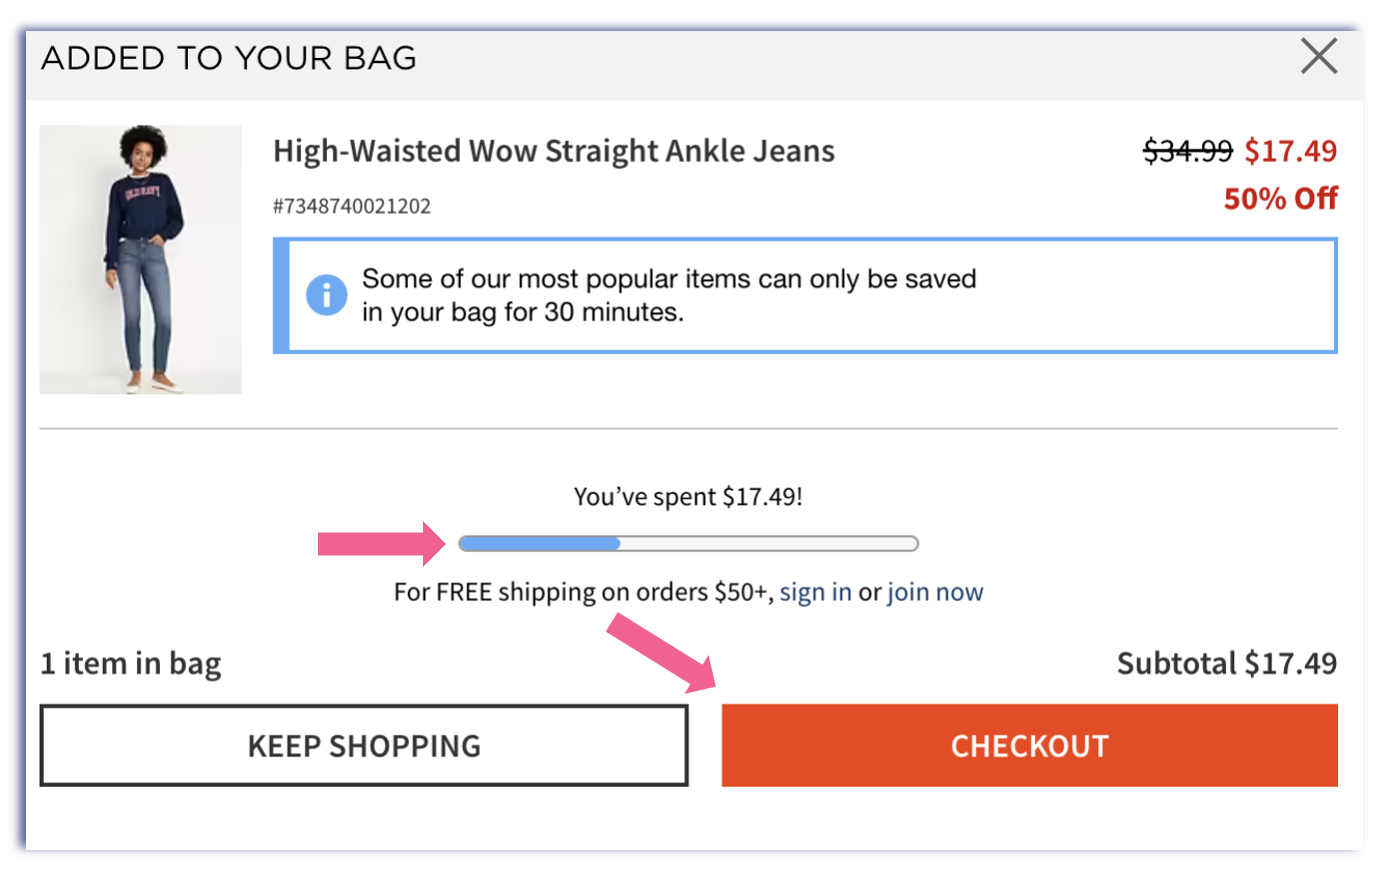Viewport: 1392px width, 882px height.
Task: Click the 1 item in bag label
Action: (131, 664)
